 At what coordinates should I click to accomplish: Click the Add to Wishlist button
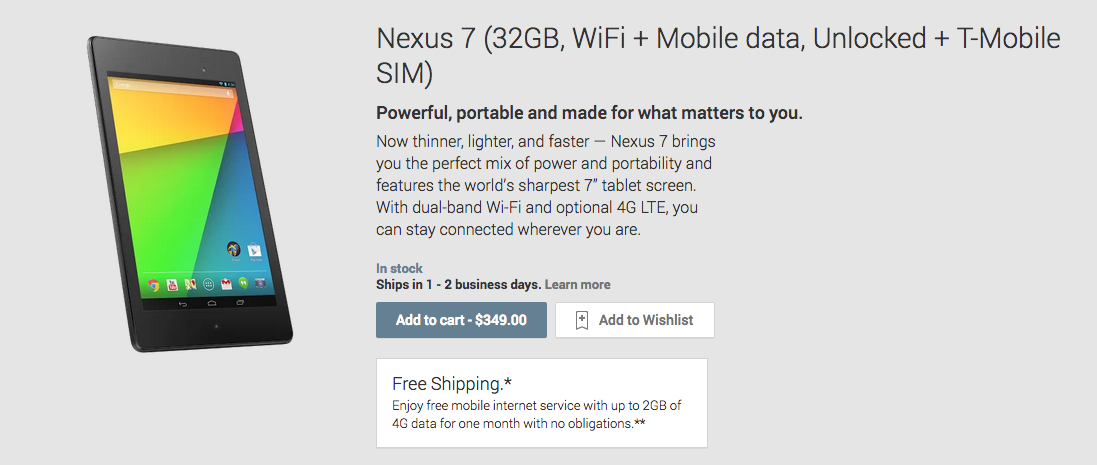point(635,320)
